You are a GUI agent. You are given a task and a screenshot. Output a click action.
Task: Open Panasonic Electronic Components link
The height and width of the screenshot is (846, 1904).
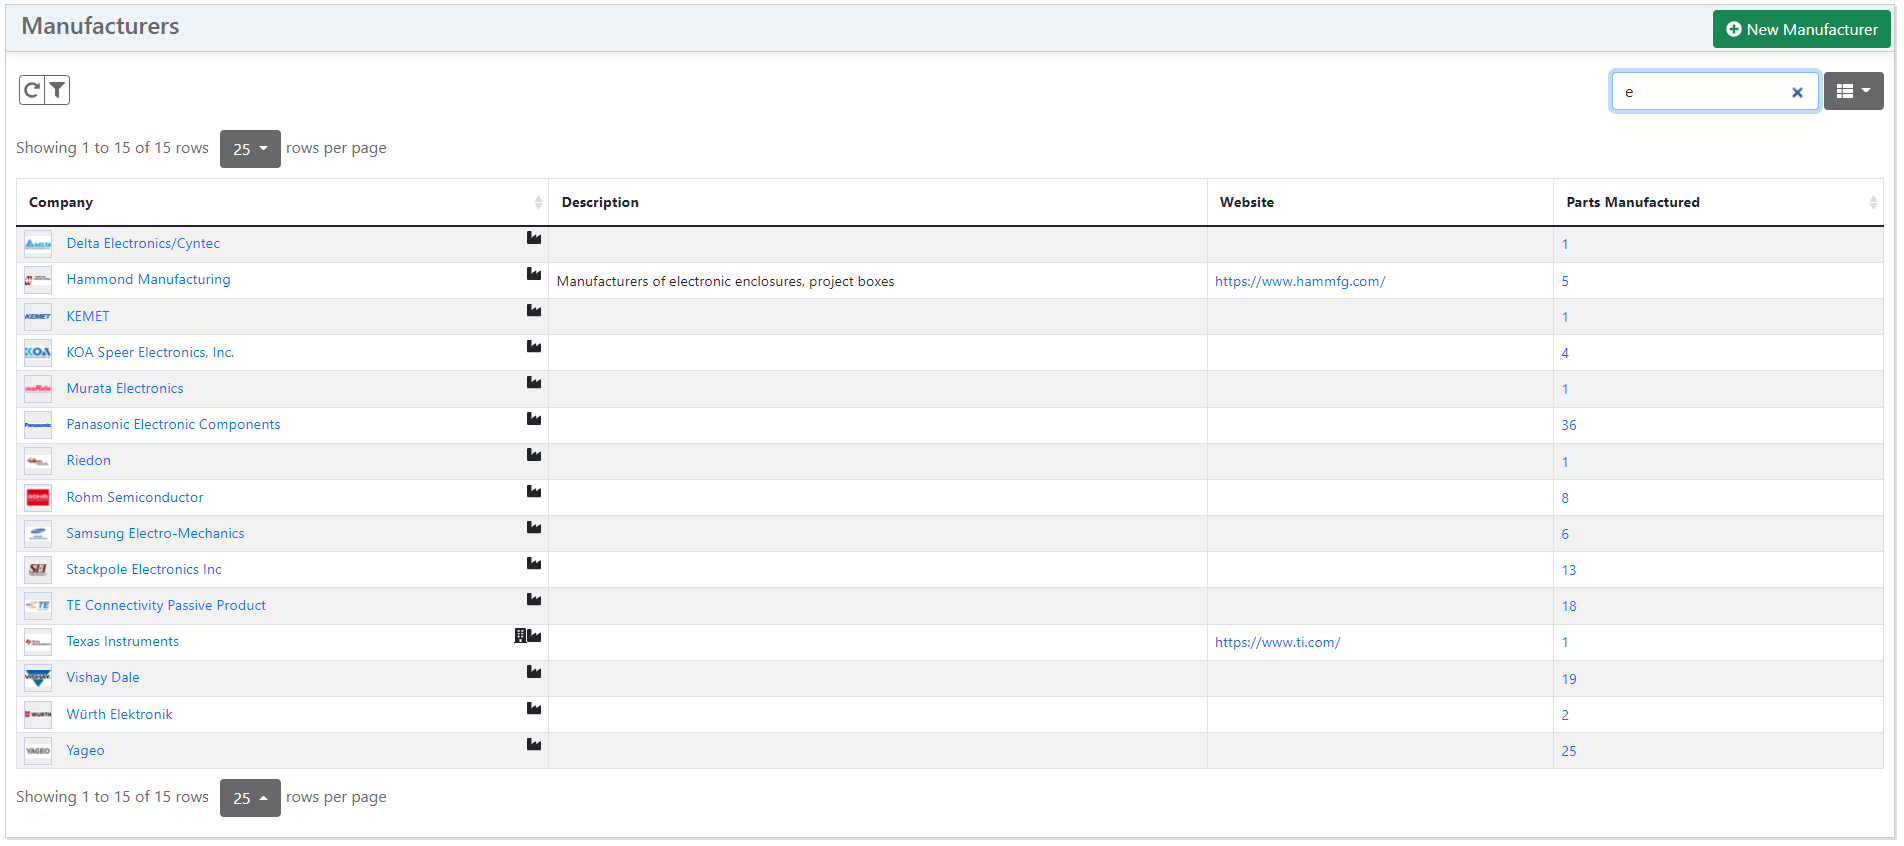pos(173,425)
